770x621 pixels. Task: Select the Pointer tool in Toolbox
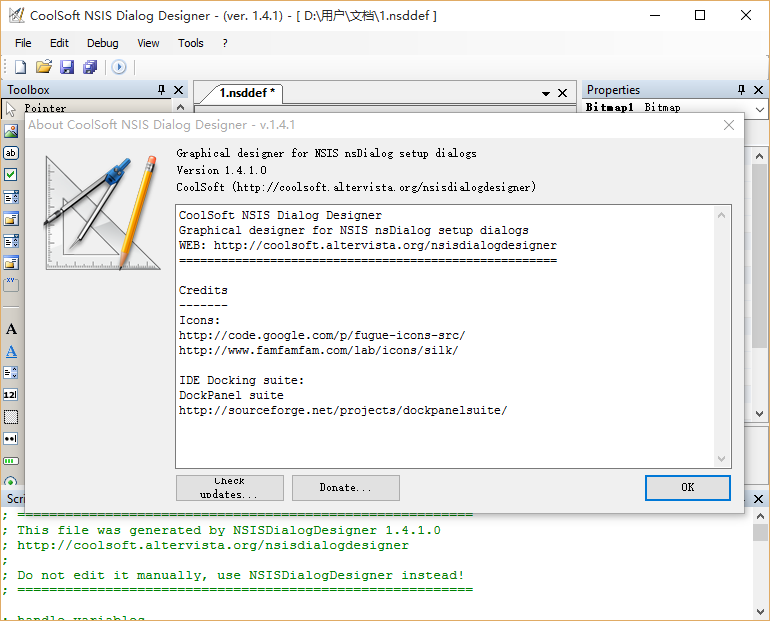pos(44,108)
